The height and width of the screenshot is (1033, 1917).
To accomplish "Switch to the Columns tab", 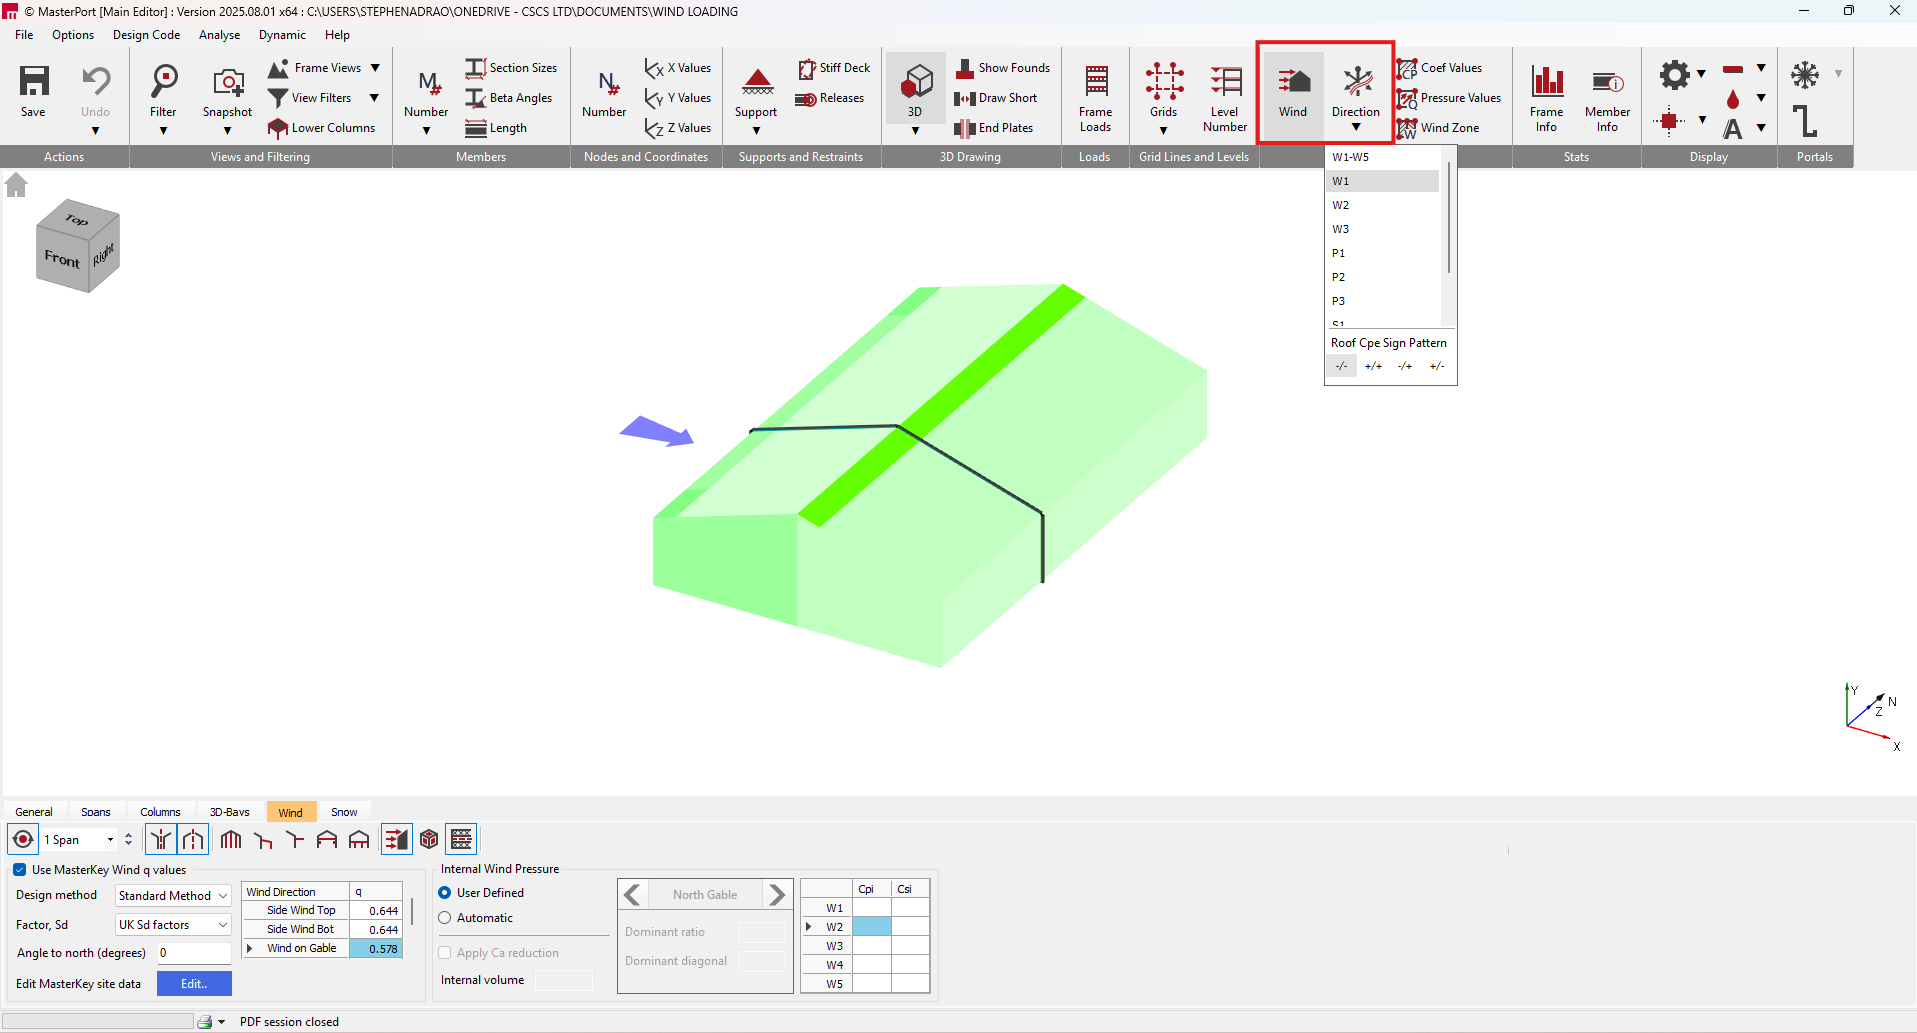I will click(x=160, y=812).
